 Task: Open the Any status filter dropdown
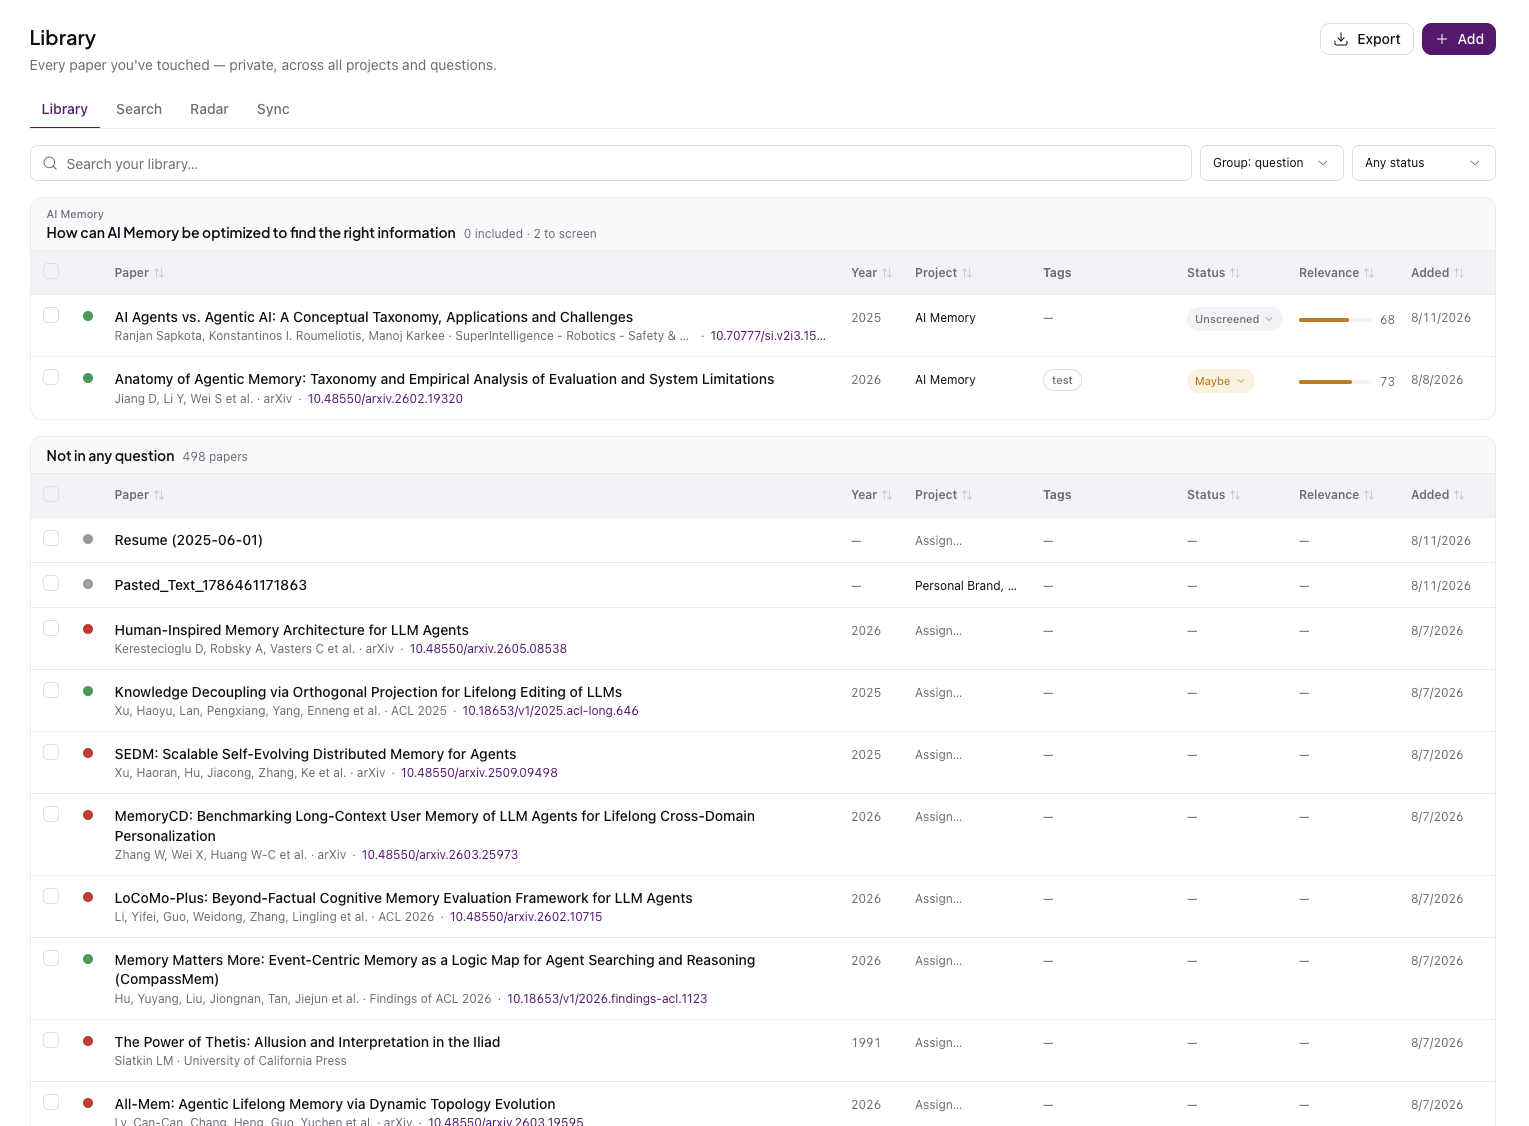click(x=1423, y=163)
